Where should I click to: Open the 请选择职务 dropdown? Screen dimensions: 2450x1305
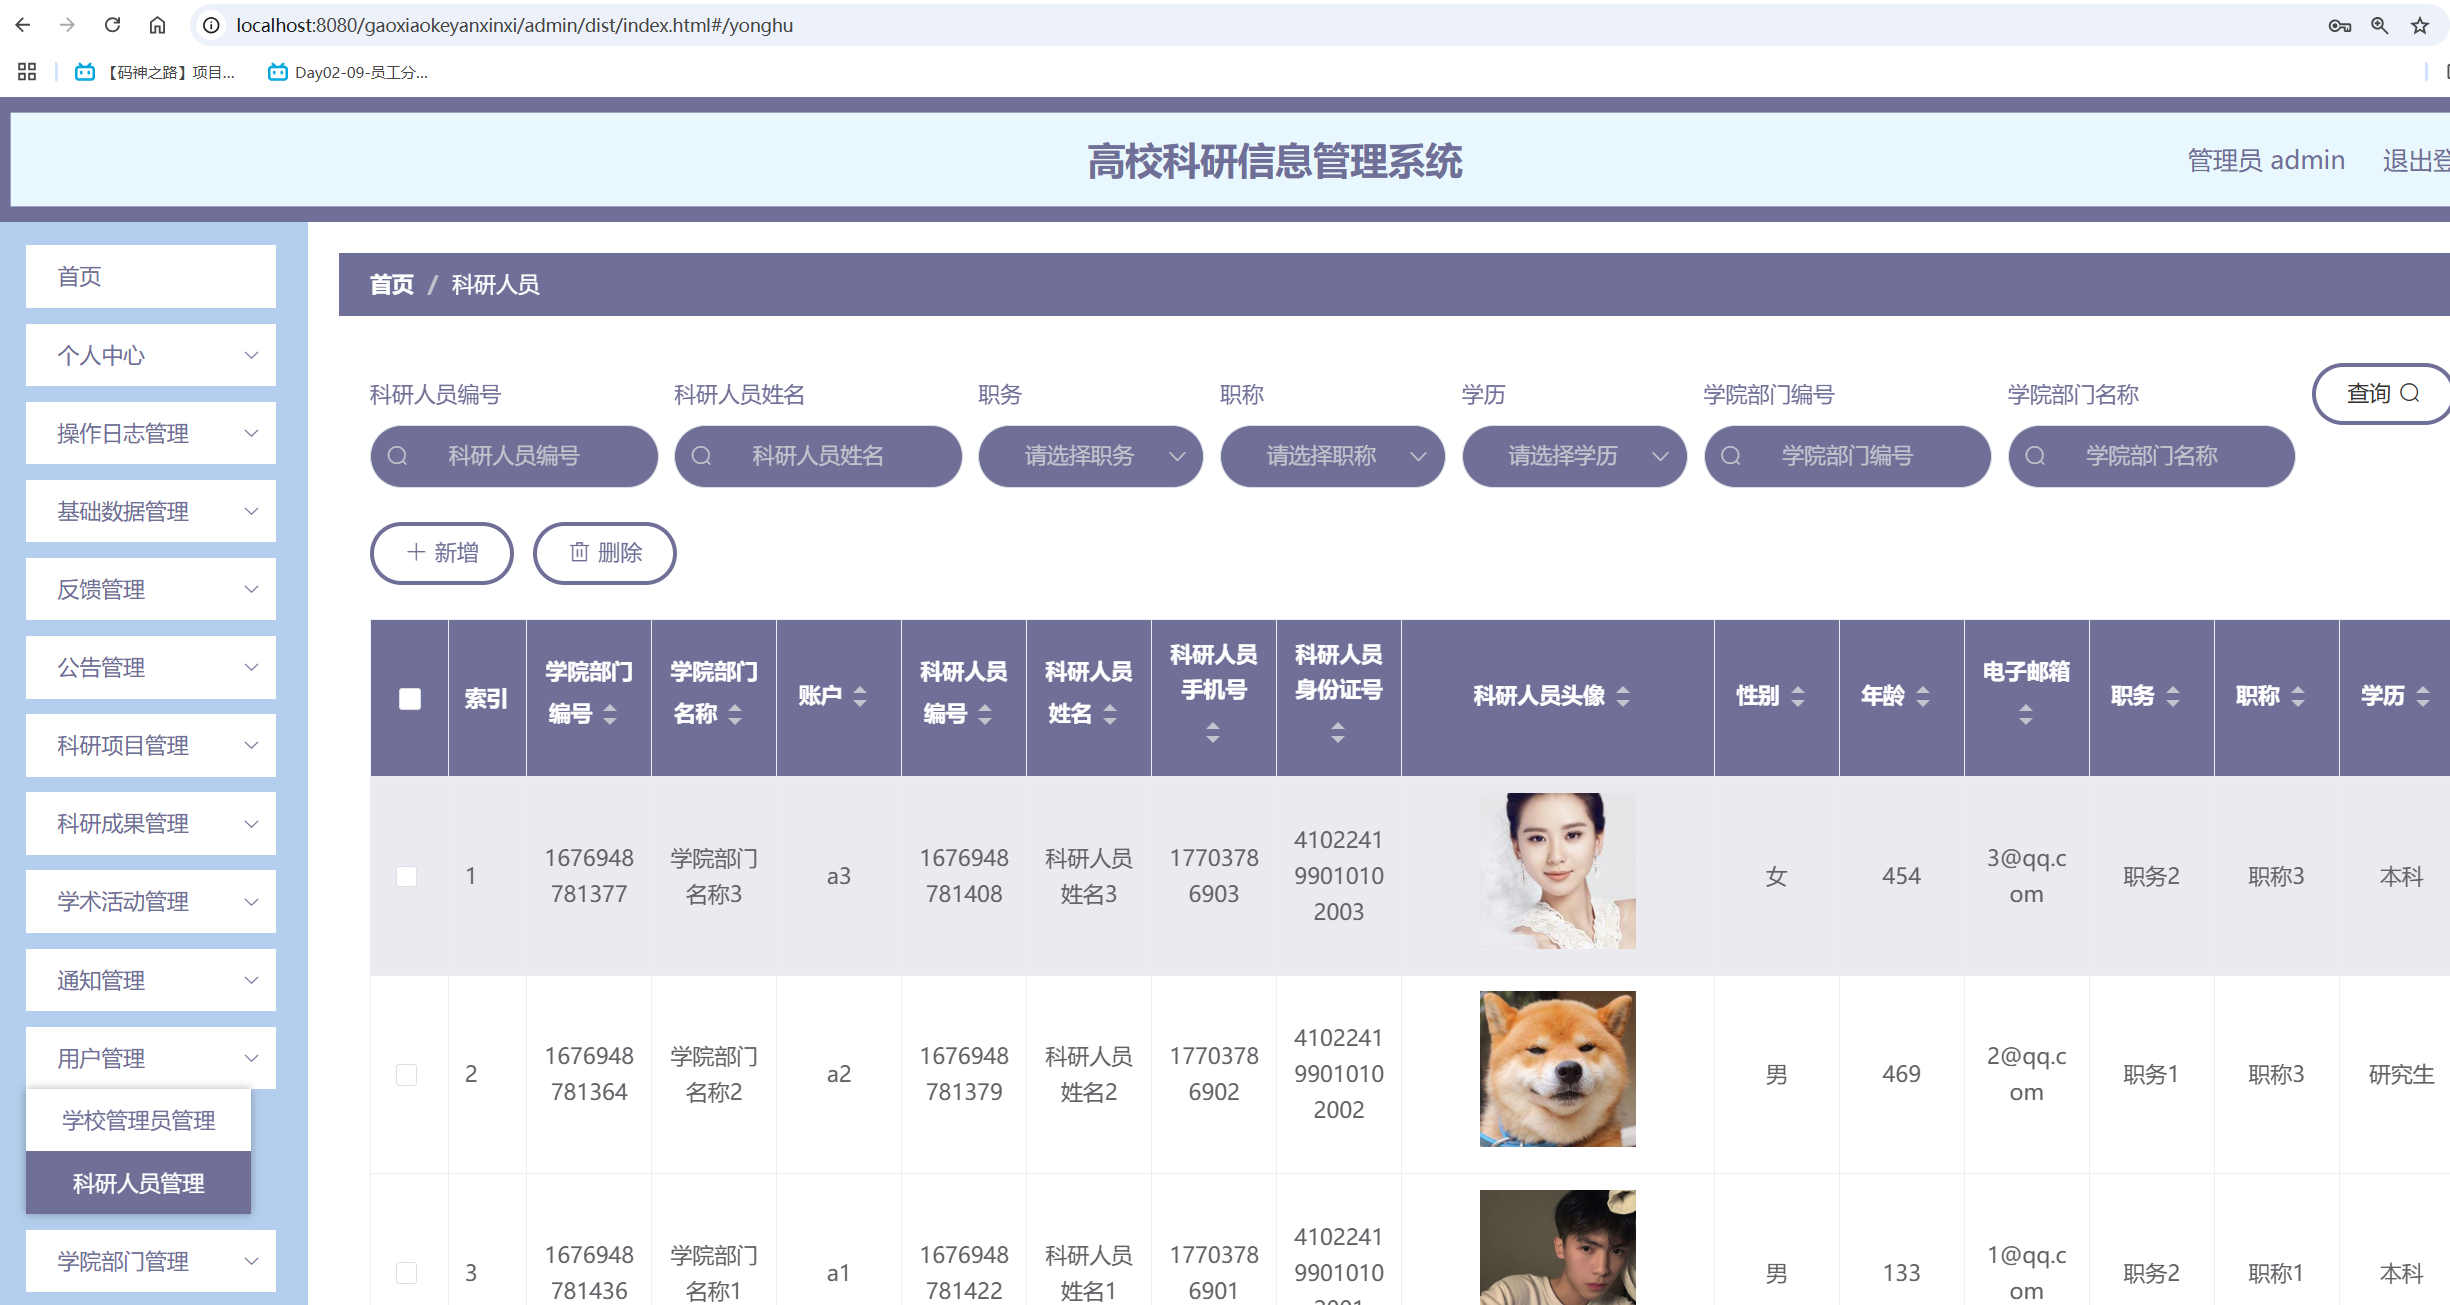tap(1090, 456)
